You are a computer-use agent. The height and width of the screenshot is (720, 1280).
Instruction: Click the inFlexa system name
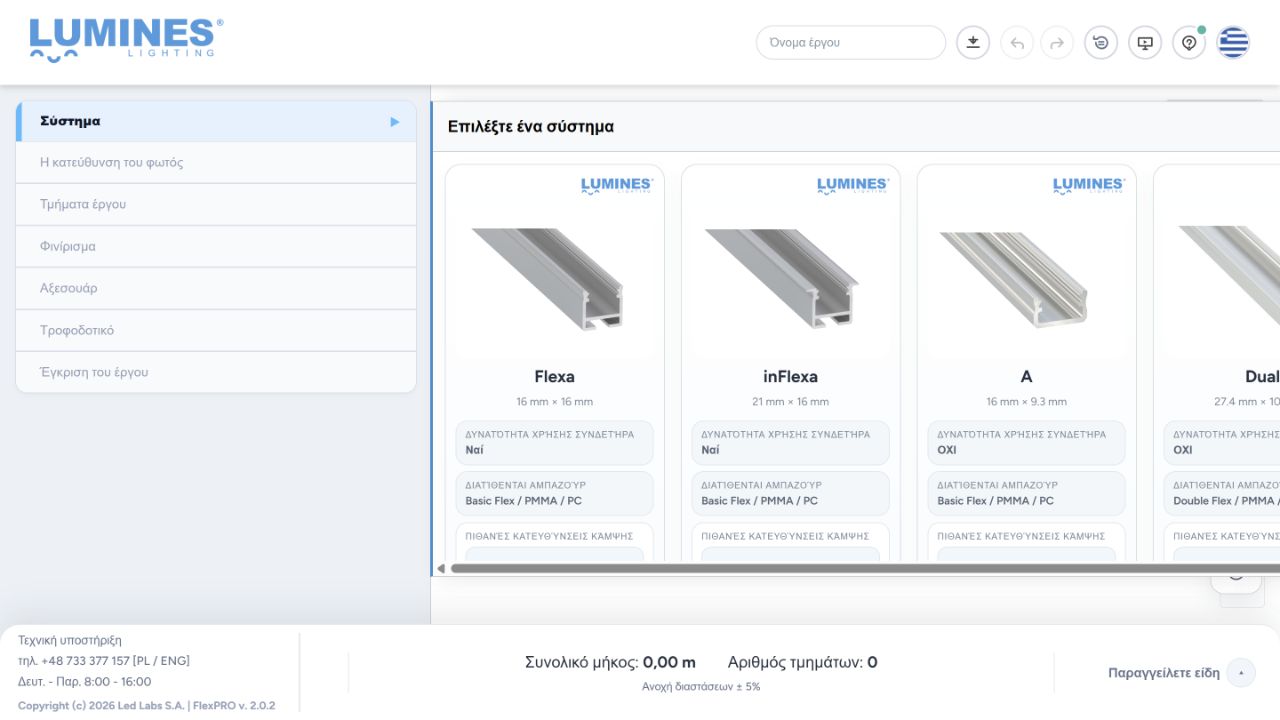791,377
